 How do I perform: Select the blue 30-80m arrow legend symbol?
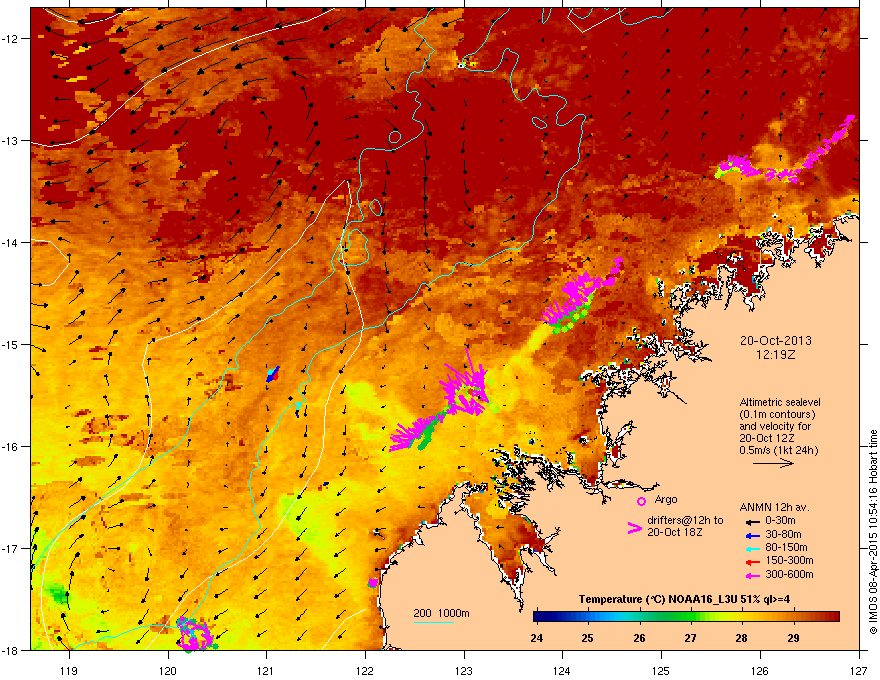751,535
